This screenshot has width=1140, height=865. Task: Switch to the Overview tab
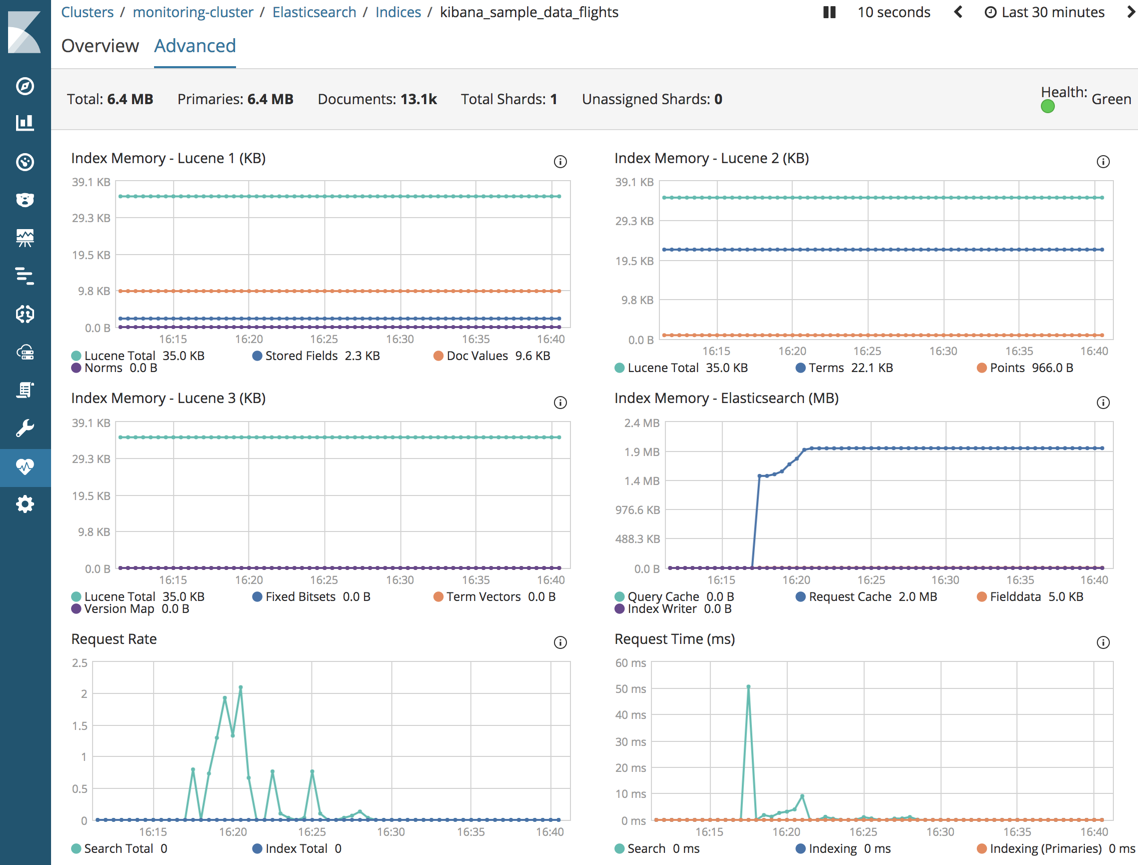pyautogui.click(x=100, y=46)
